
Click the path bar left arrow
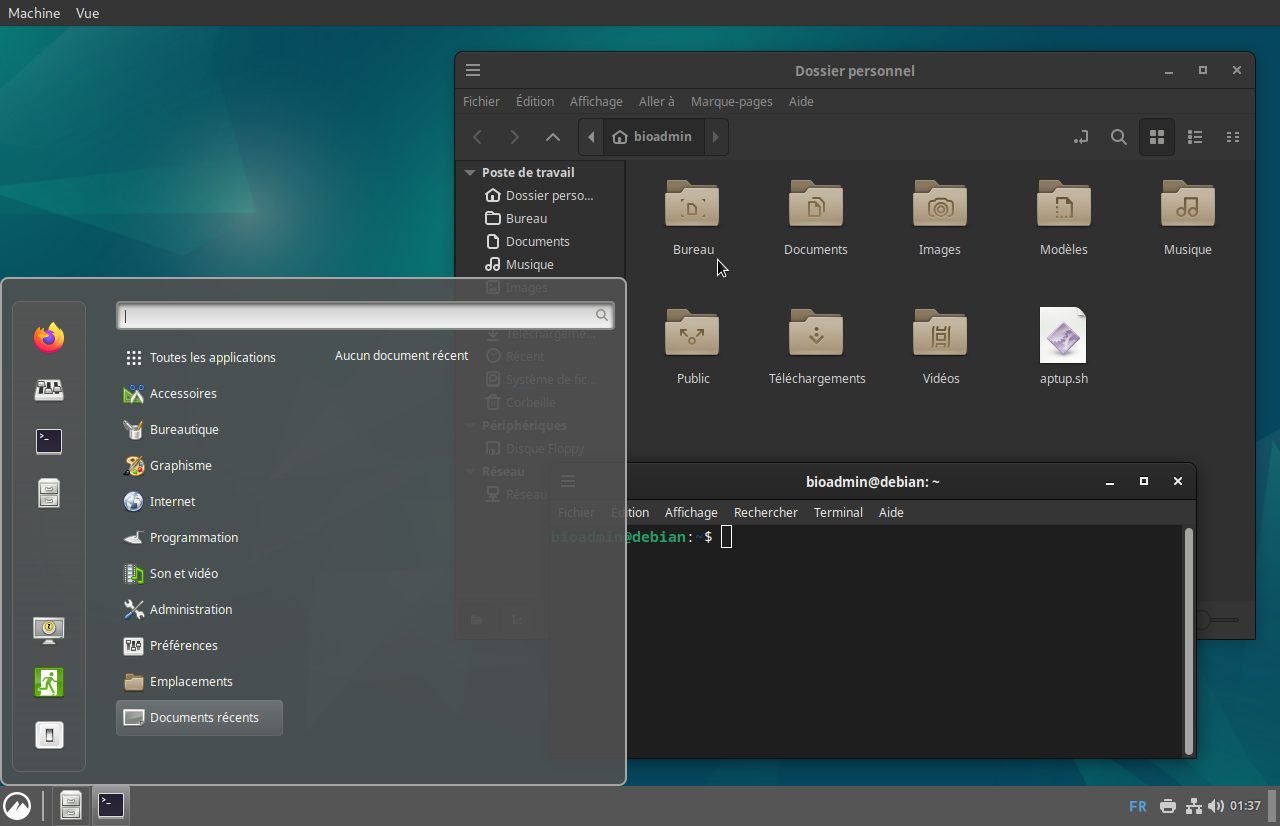[591, 137]
